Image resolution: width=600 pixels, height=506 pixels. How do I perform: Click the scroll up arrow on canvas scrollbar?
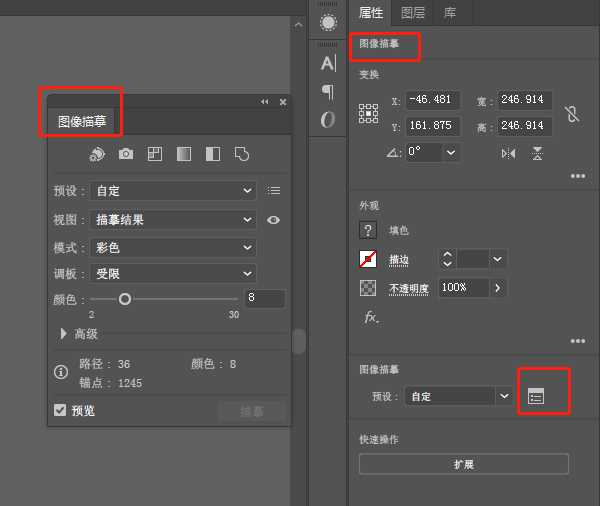[x=298, y=26]
